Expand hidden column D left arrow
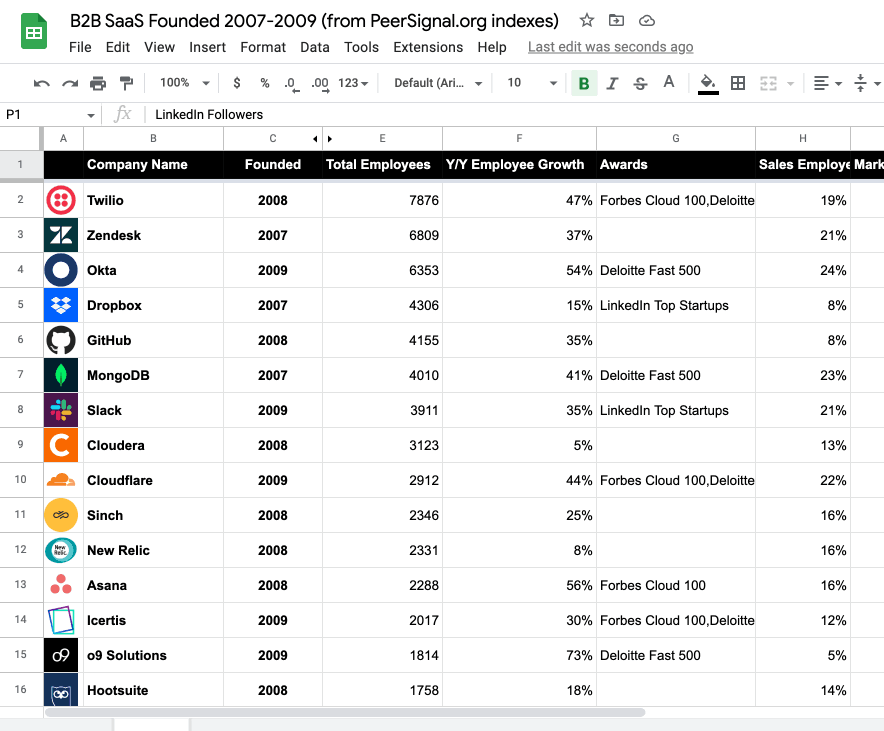The height and width of the screenshot is (731, 884). (315, 139)
